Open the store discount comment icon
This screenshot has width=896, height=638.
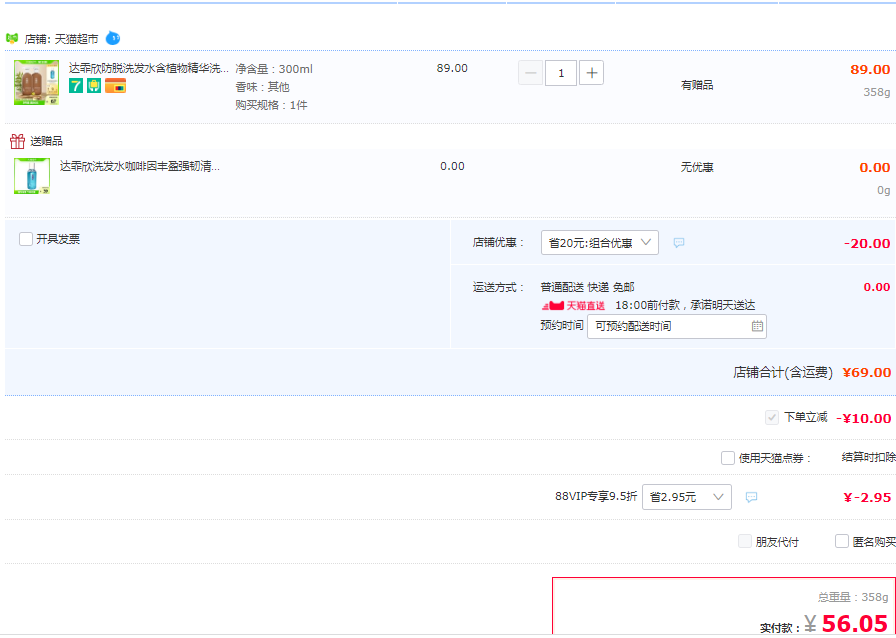point(679,243)
